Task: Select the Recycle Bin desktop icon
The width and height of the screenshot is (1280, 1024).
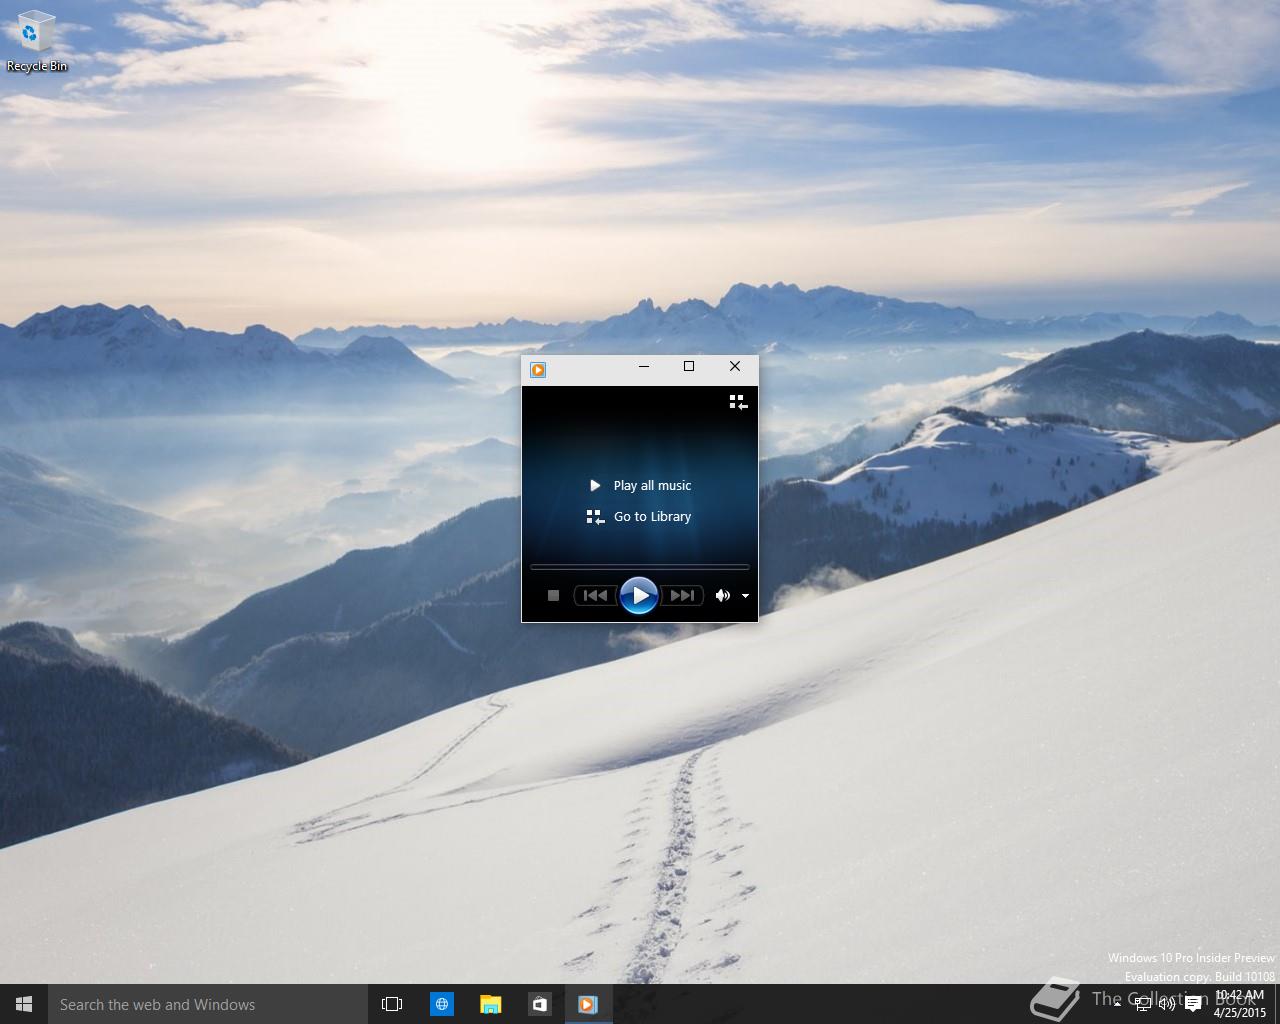Action: tap(36, 42)
